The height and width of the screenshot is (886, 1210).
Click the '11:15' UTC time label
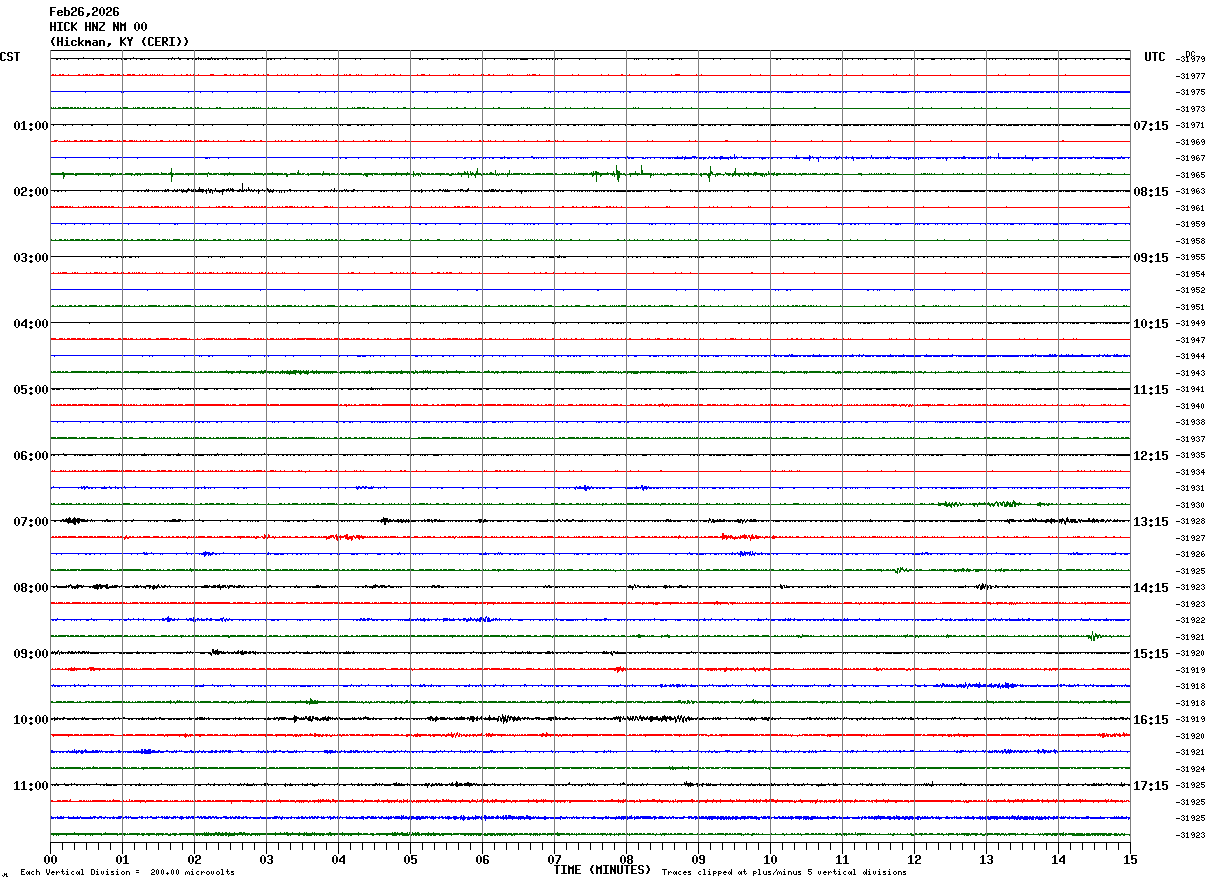pyautogui.click(x=1151, y=390)
